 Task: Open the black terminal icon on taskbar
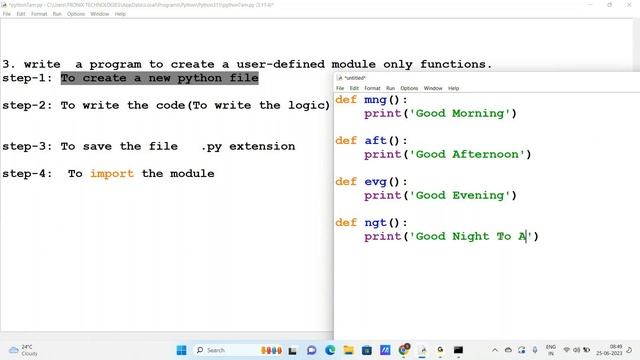[x=458, y=350]
